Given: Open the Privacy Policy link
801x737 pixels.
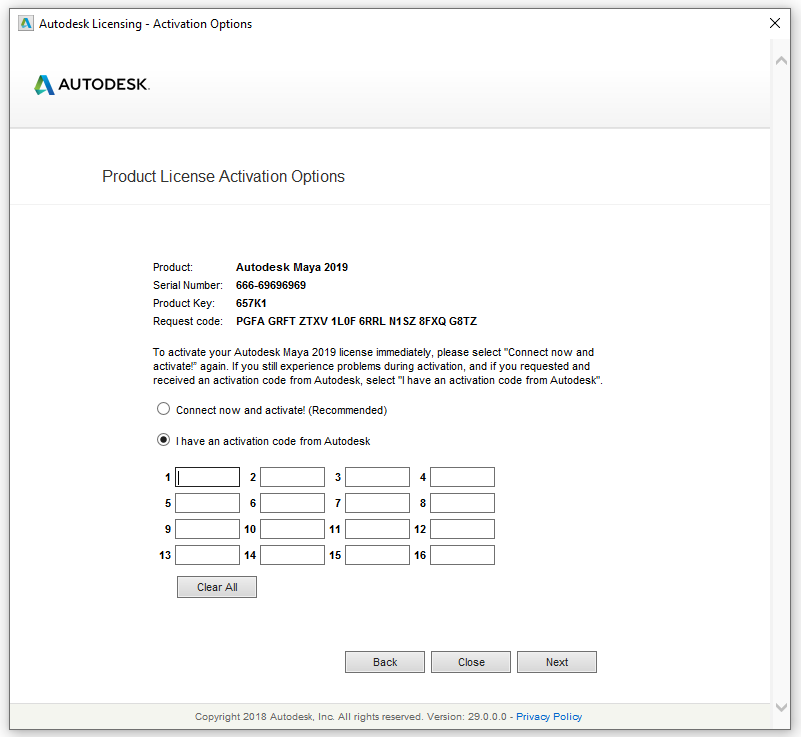Looking at the screenshot, I should [x=549, y=716].
